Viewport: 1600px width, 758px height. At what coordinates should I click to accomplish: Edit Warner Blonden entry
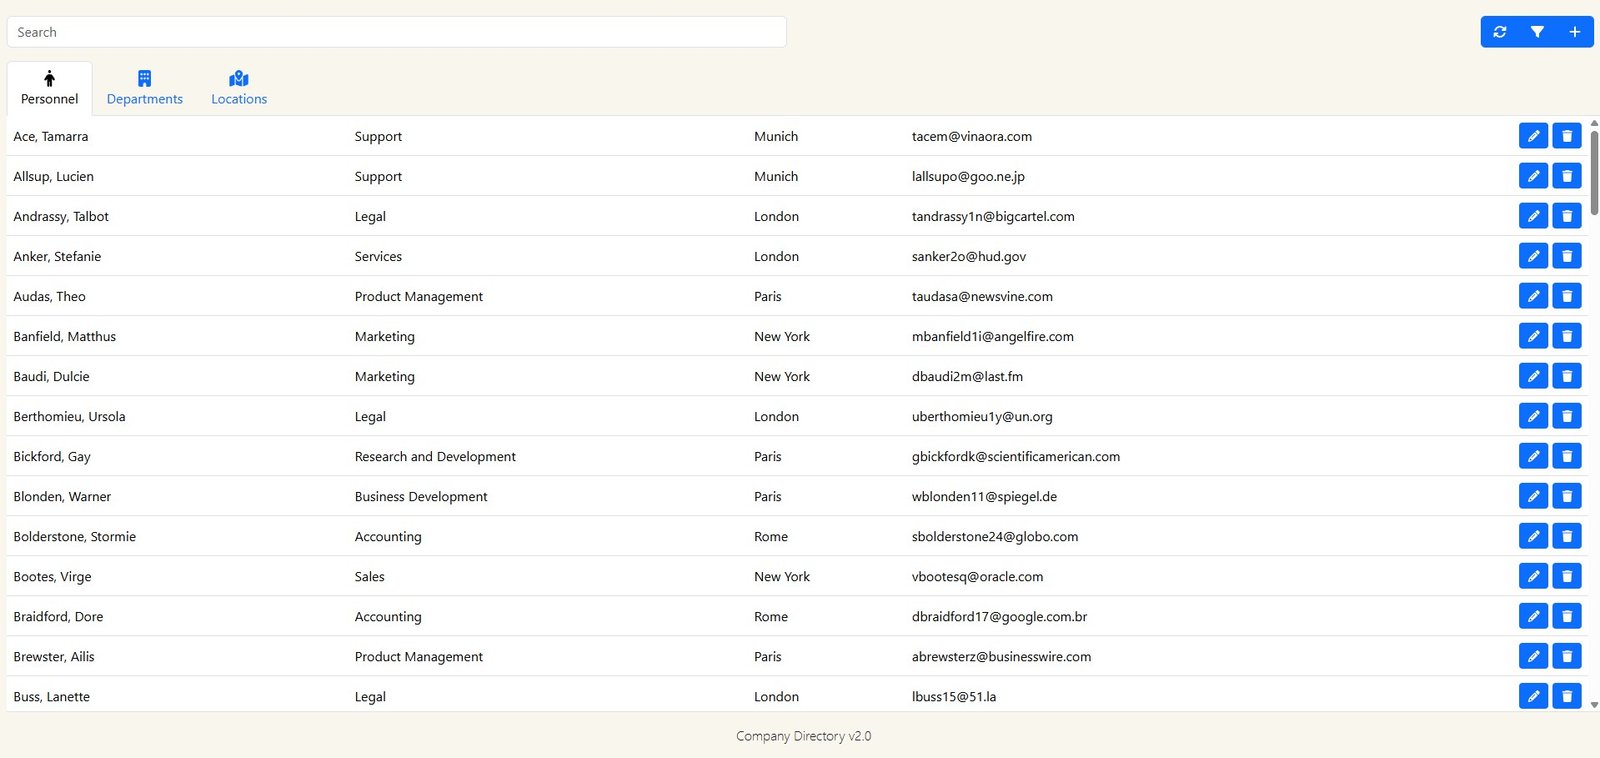click(1533, 496)
